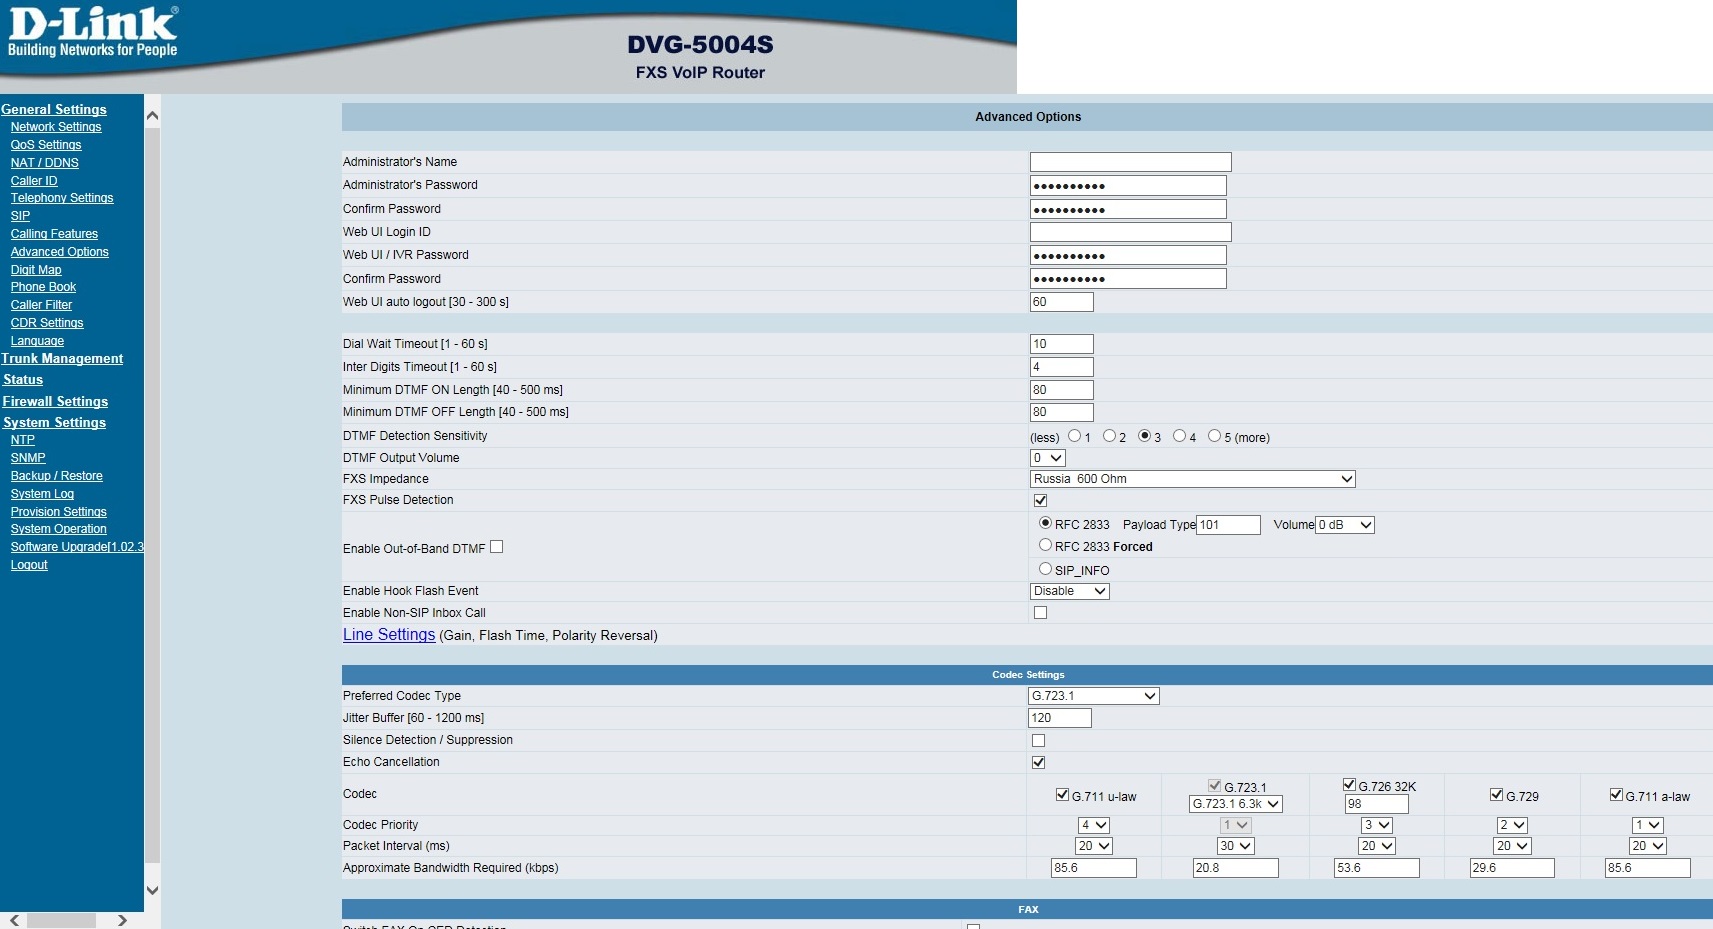Open the Firewall Settings menu section
1713x929 pixels.
tap(55, 402)
